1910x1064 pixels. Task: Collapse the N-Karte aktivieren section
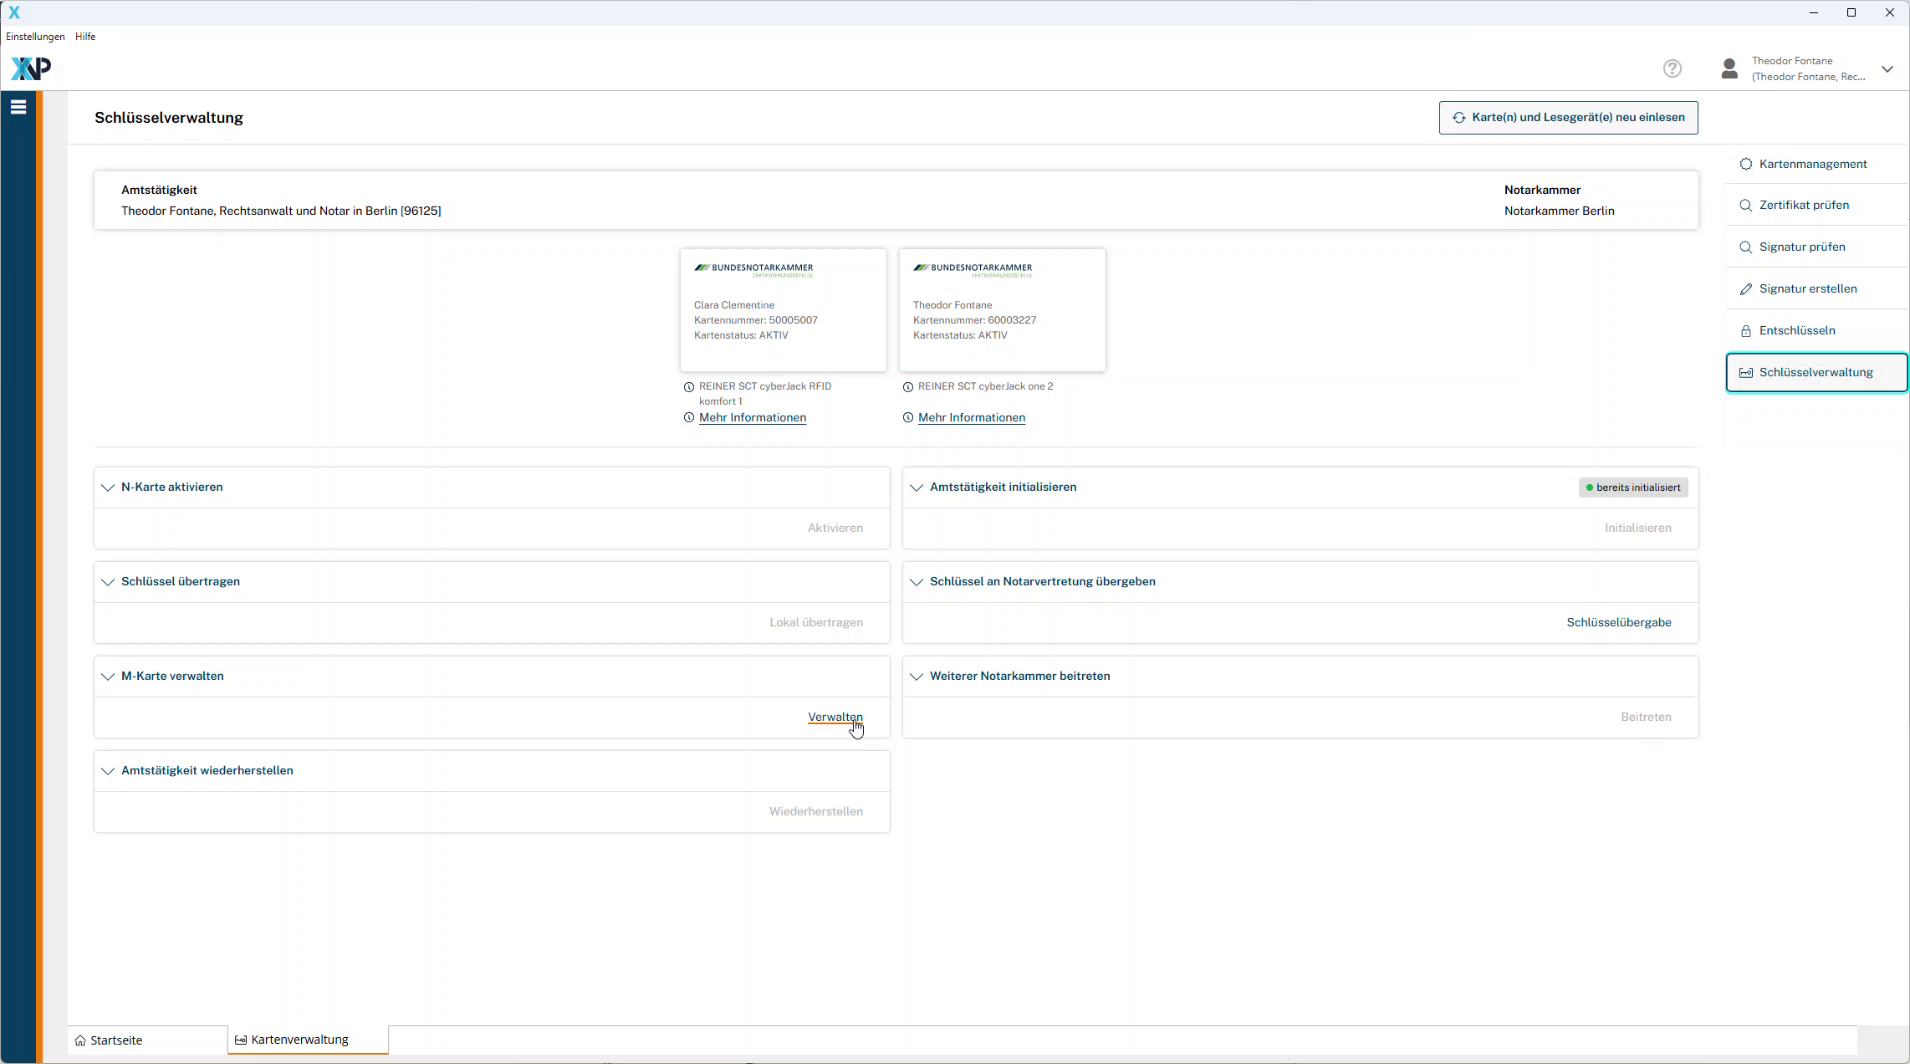108,488
